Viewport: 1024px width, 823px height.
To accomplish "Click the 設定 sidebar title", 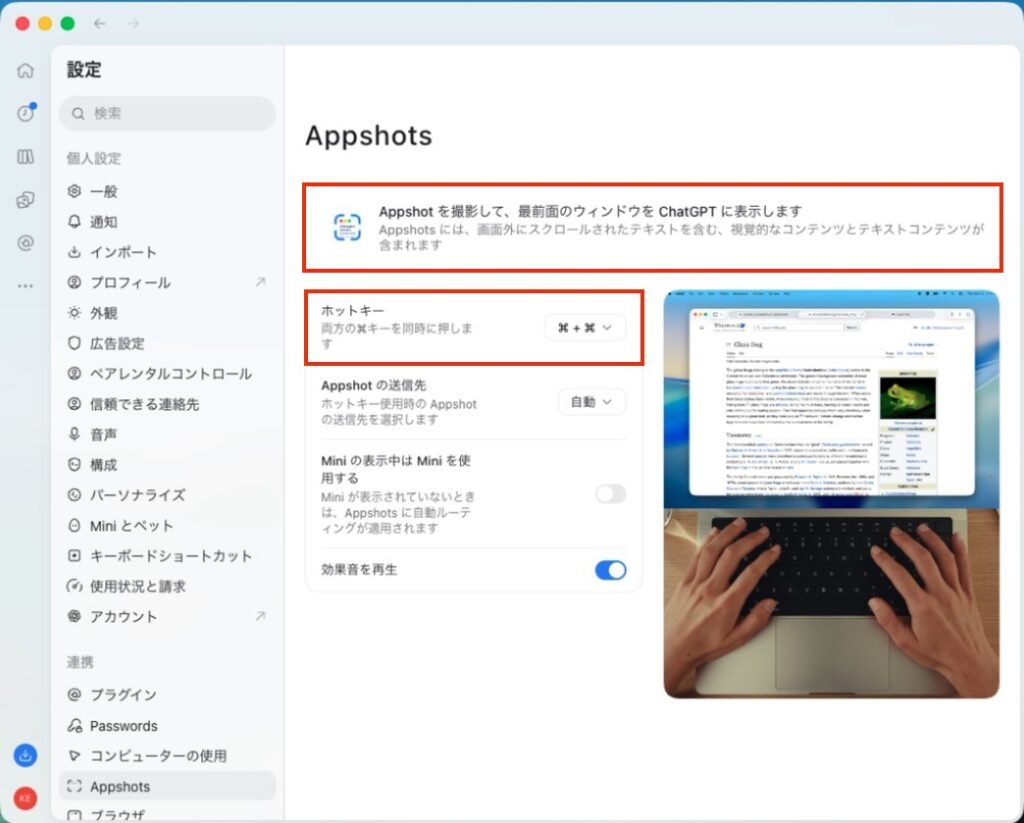I will pos(84,69).
